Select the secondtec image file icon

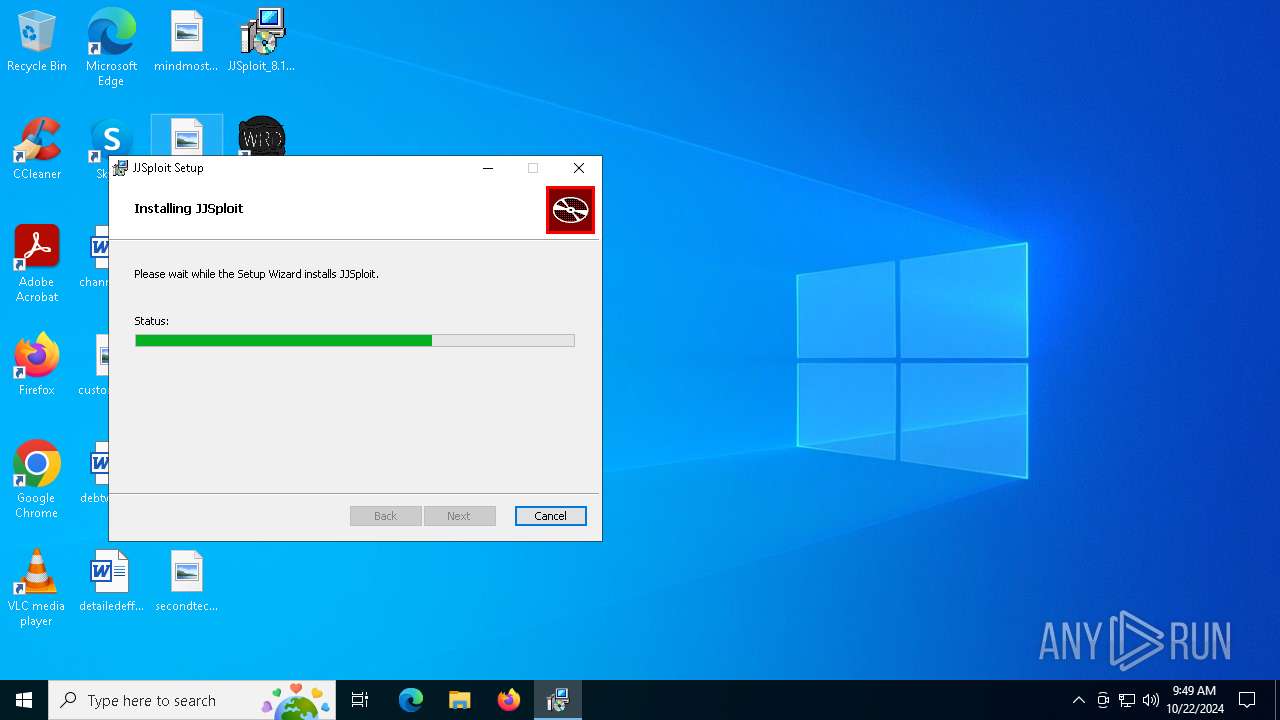click(186, 582)
